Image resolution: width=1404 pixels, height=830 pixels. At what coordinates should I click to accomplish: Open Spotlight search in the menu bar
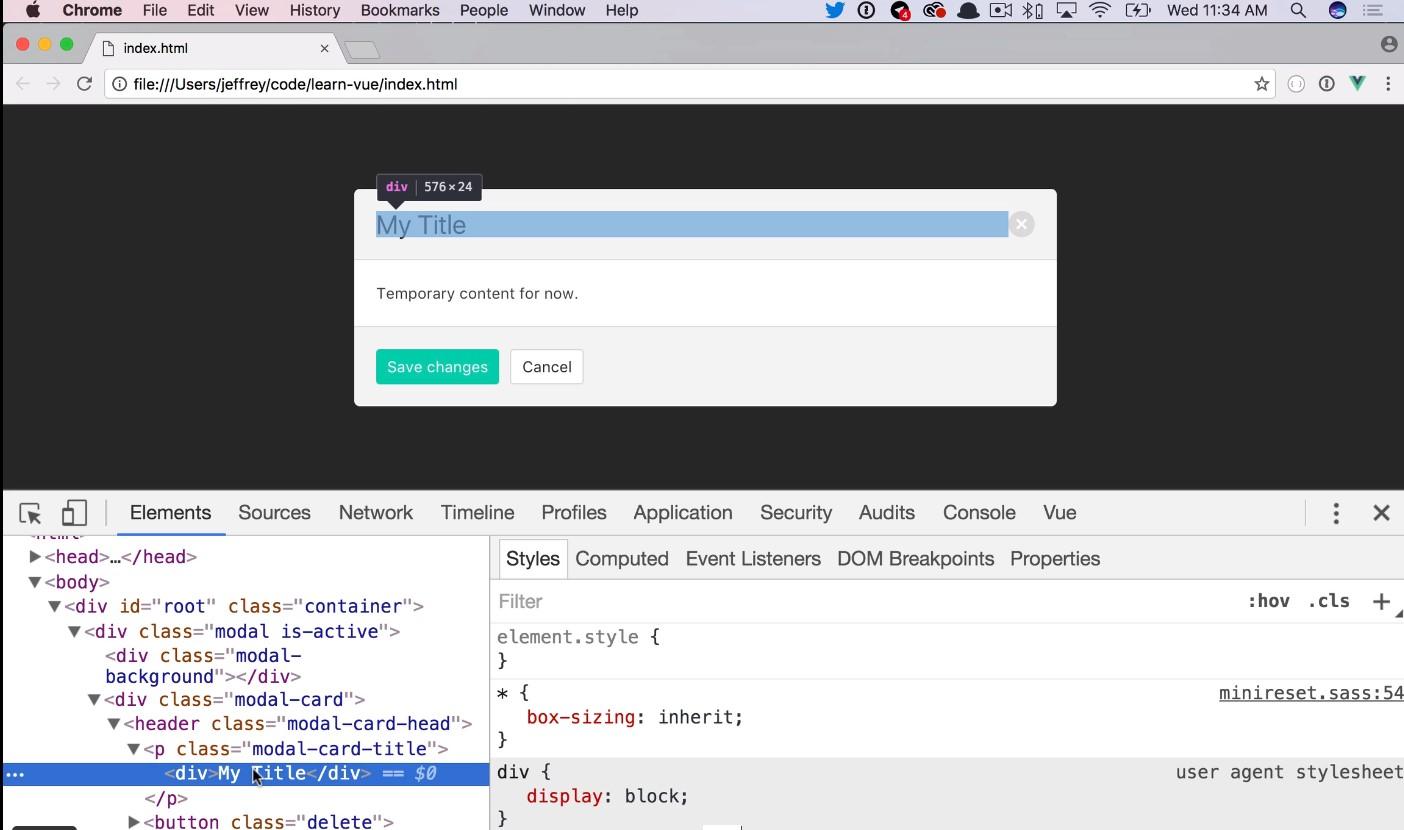coord(1298,10)
